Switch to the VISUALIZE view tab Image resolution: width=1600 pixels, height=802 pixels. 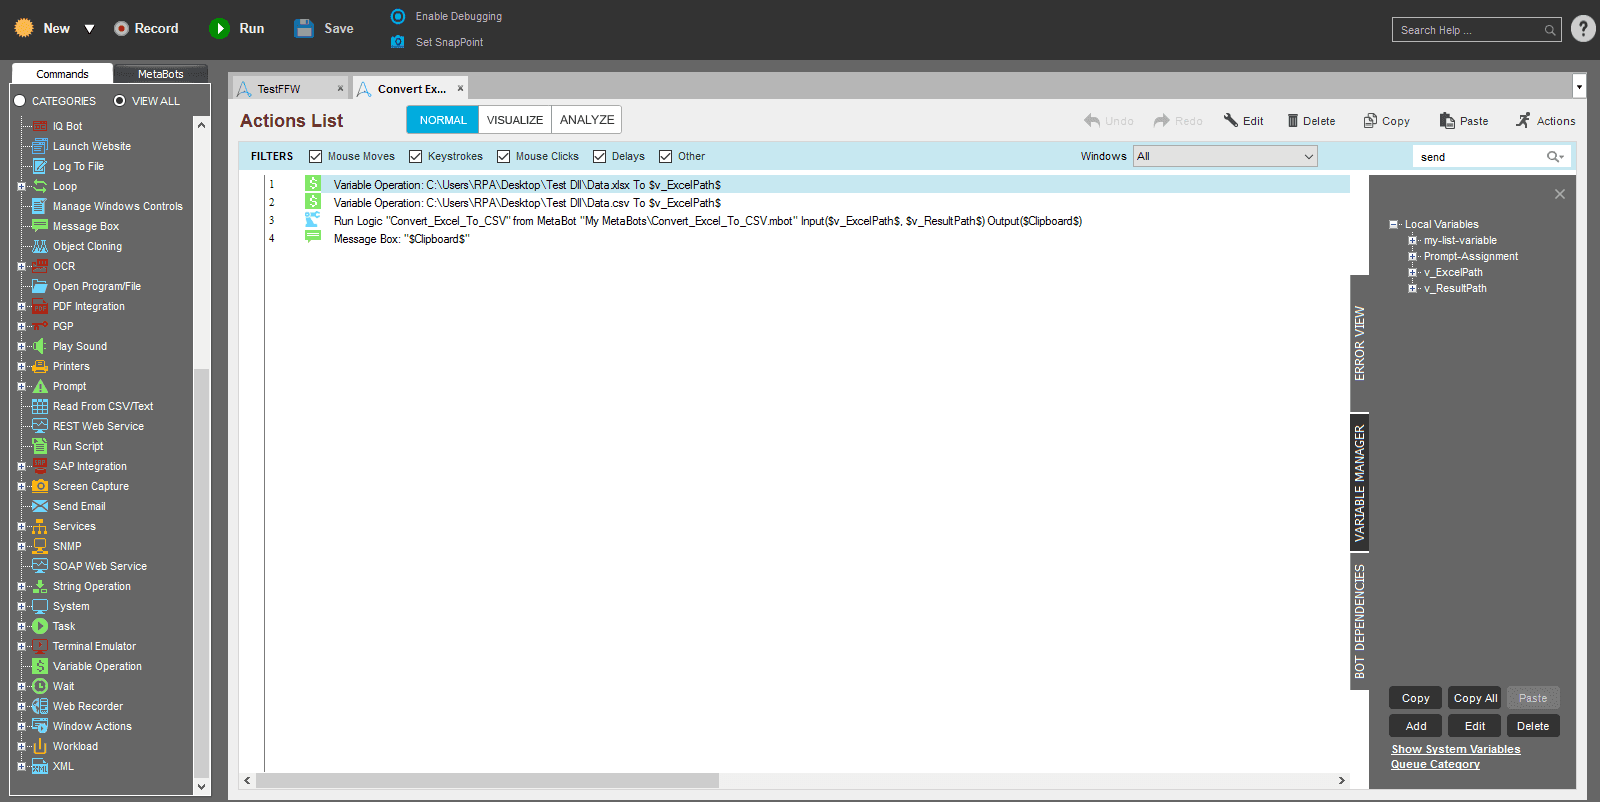[x=515, y=120]
